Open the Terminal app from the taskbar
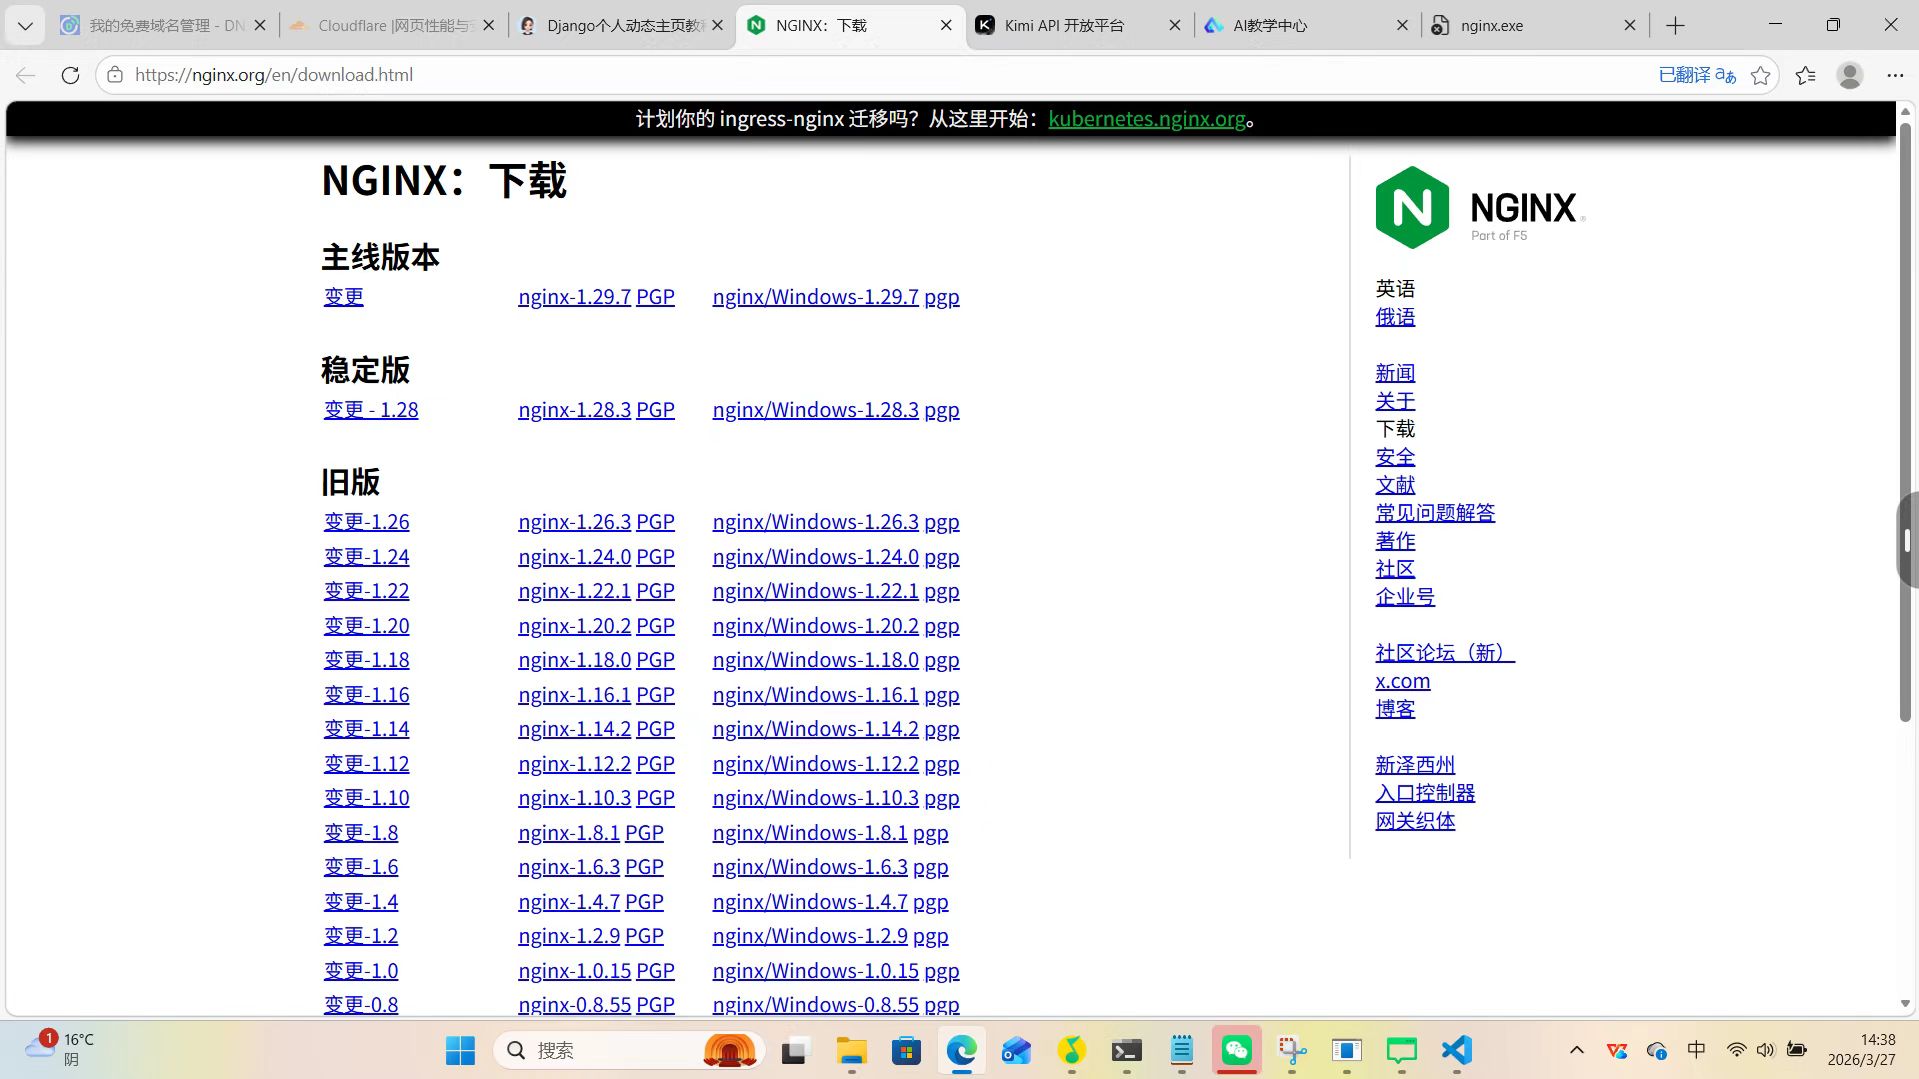The image size is (1919, 1079). (1127, 1050)
